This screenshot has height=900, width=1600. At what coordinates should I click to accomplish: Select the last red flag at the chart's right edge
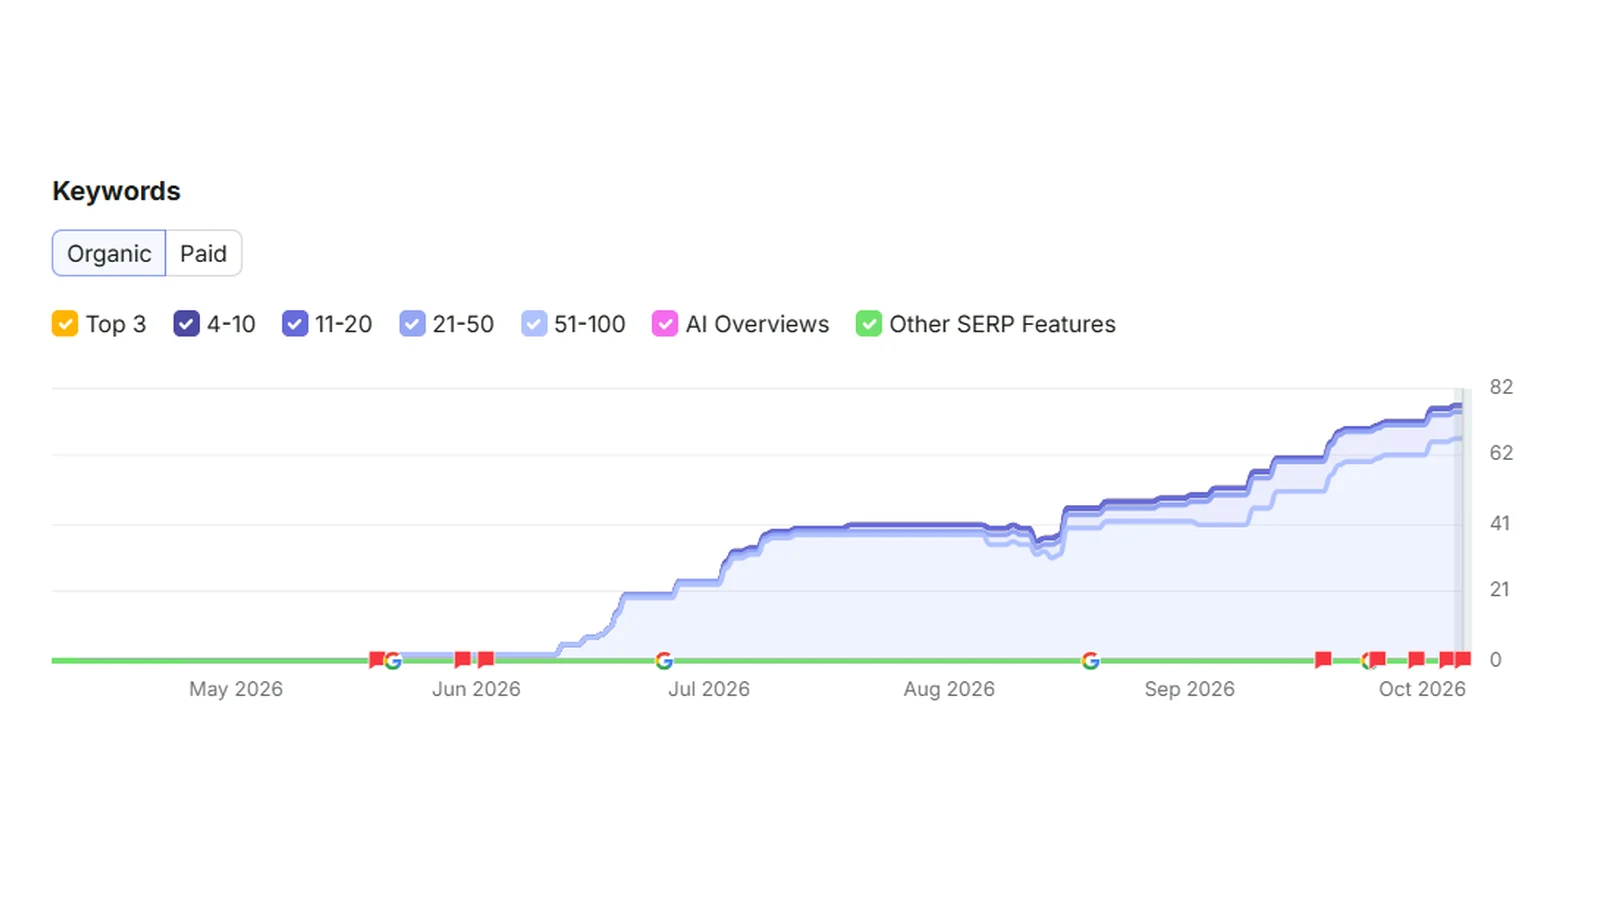tap(1463, 659)
